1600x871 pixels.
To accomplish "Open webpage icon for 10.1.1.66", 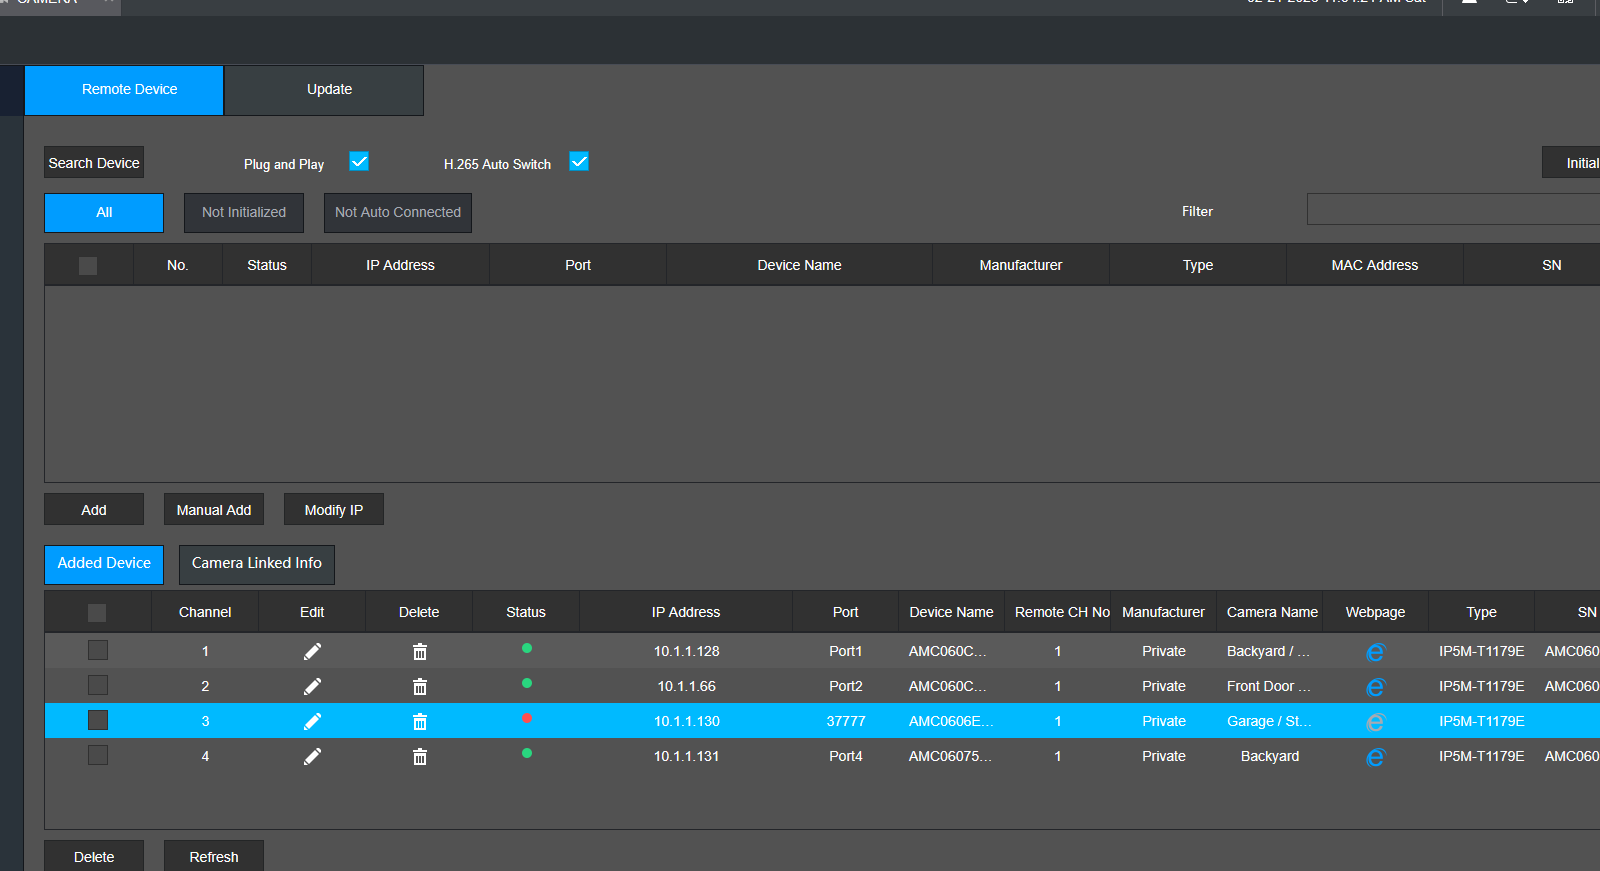I will 1375,687.
